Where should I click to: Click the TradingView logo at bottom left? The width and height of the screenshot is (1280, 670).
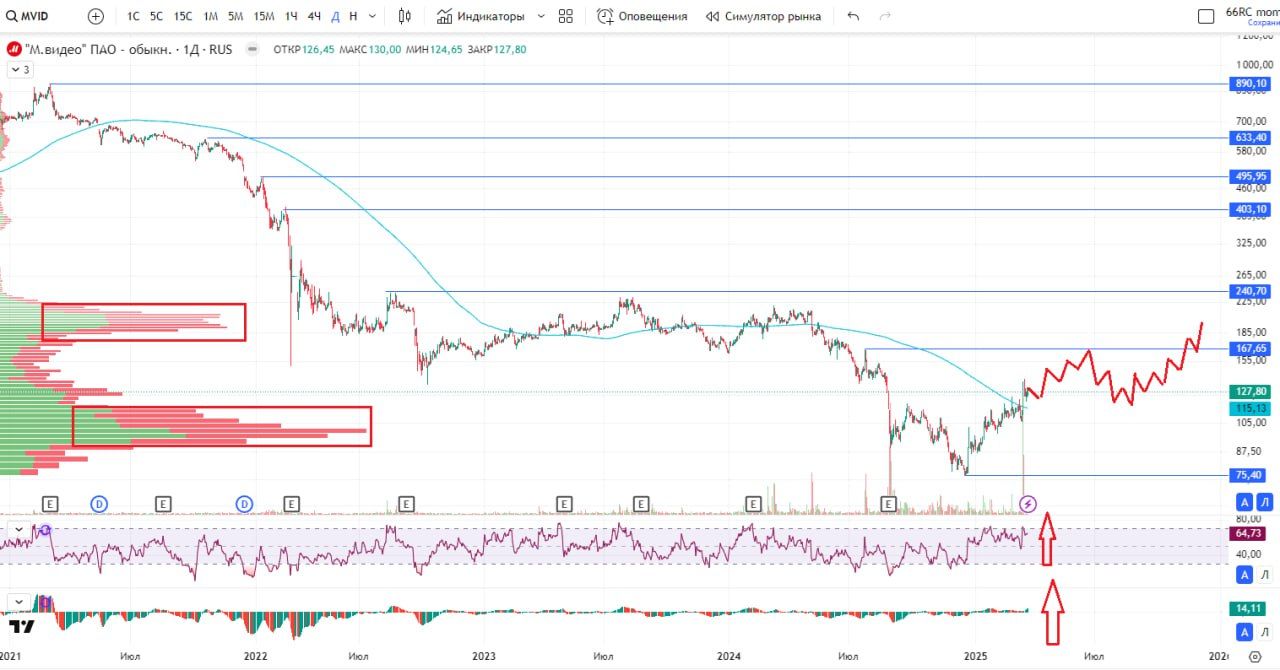click(22, 627)
